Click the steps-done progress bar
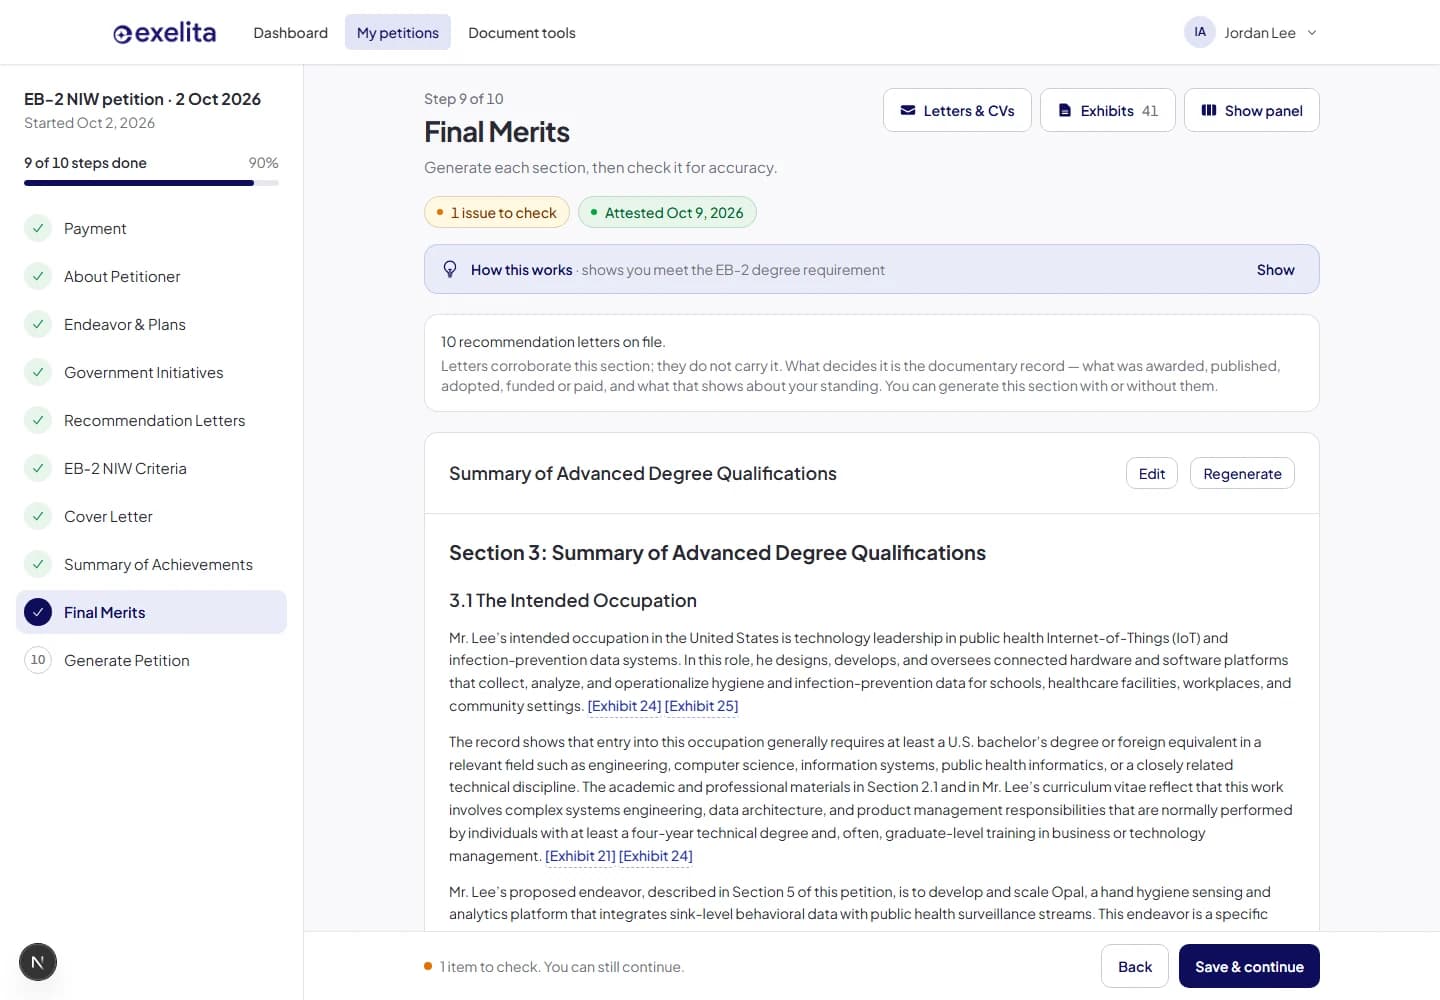The height and width of the screenshot is (1000, 1440). coord(151,183)
